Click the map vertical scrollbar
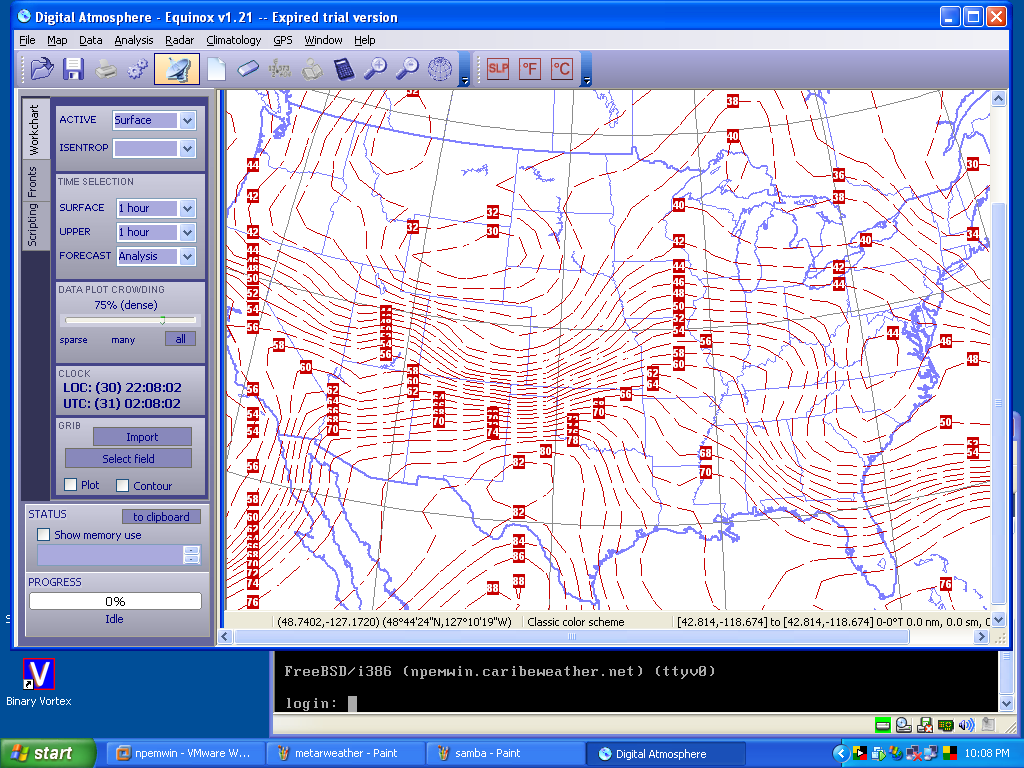 pos(998,404)
